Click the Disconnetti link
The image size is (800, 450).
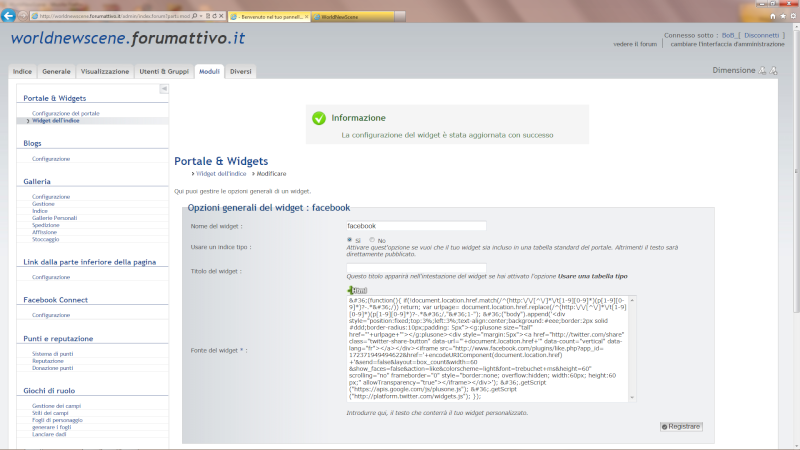tap(761, 35)
